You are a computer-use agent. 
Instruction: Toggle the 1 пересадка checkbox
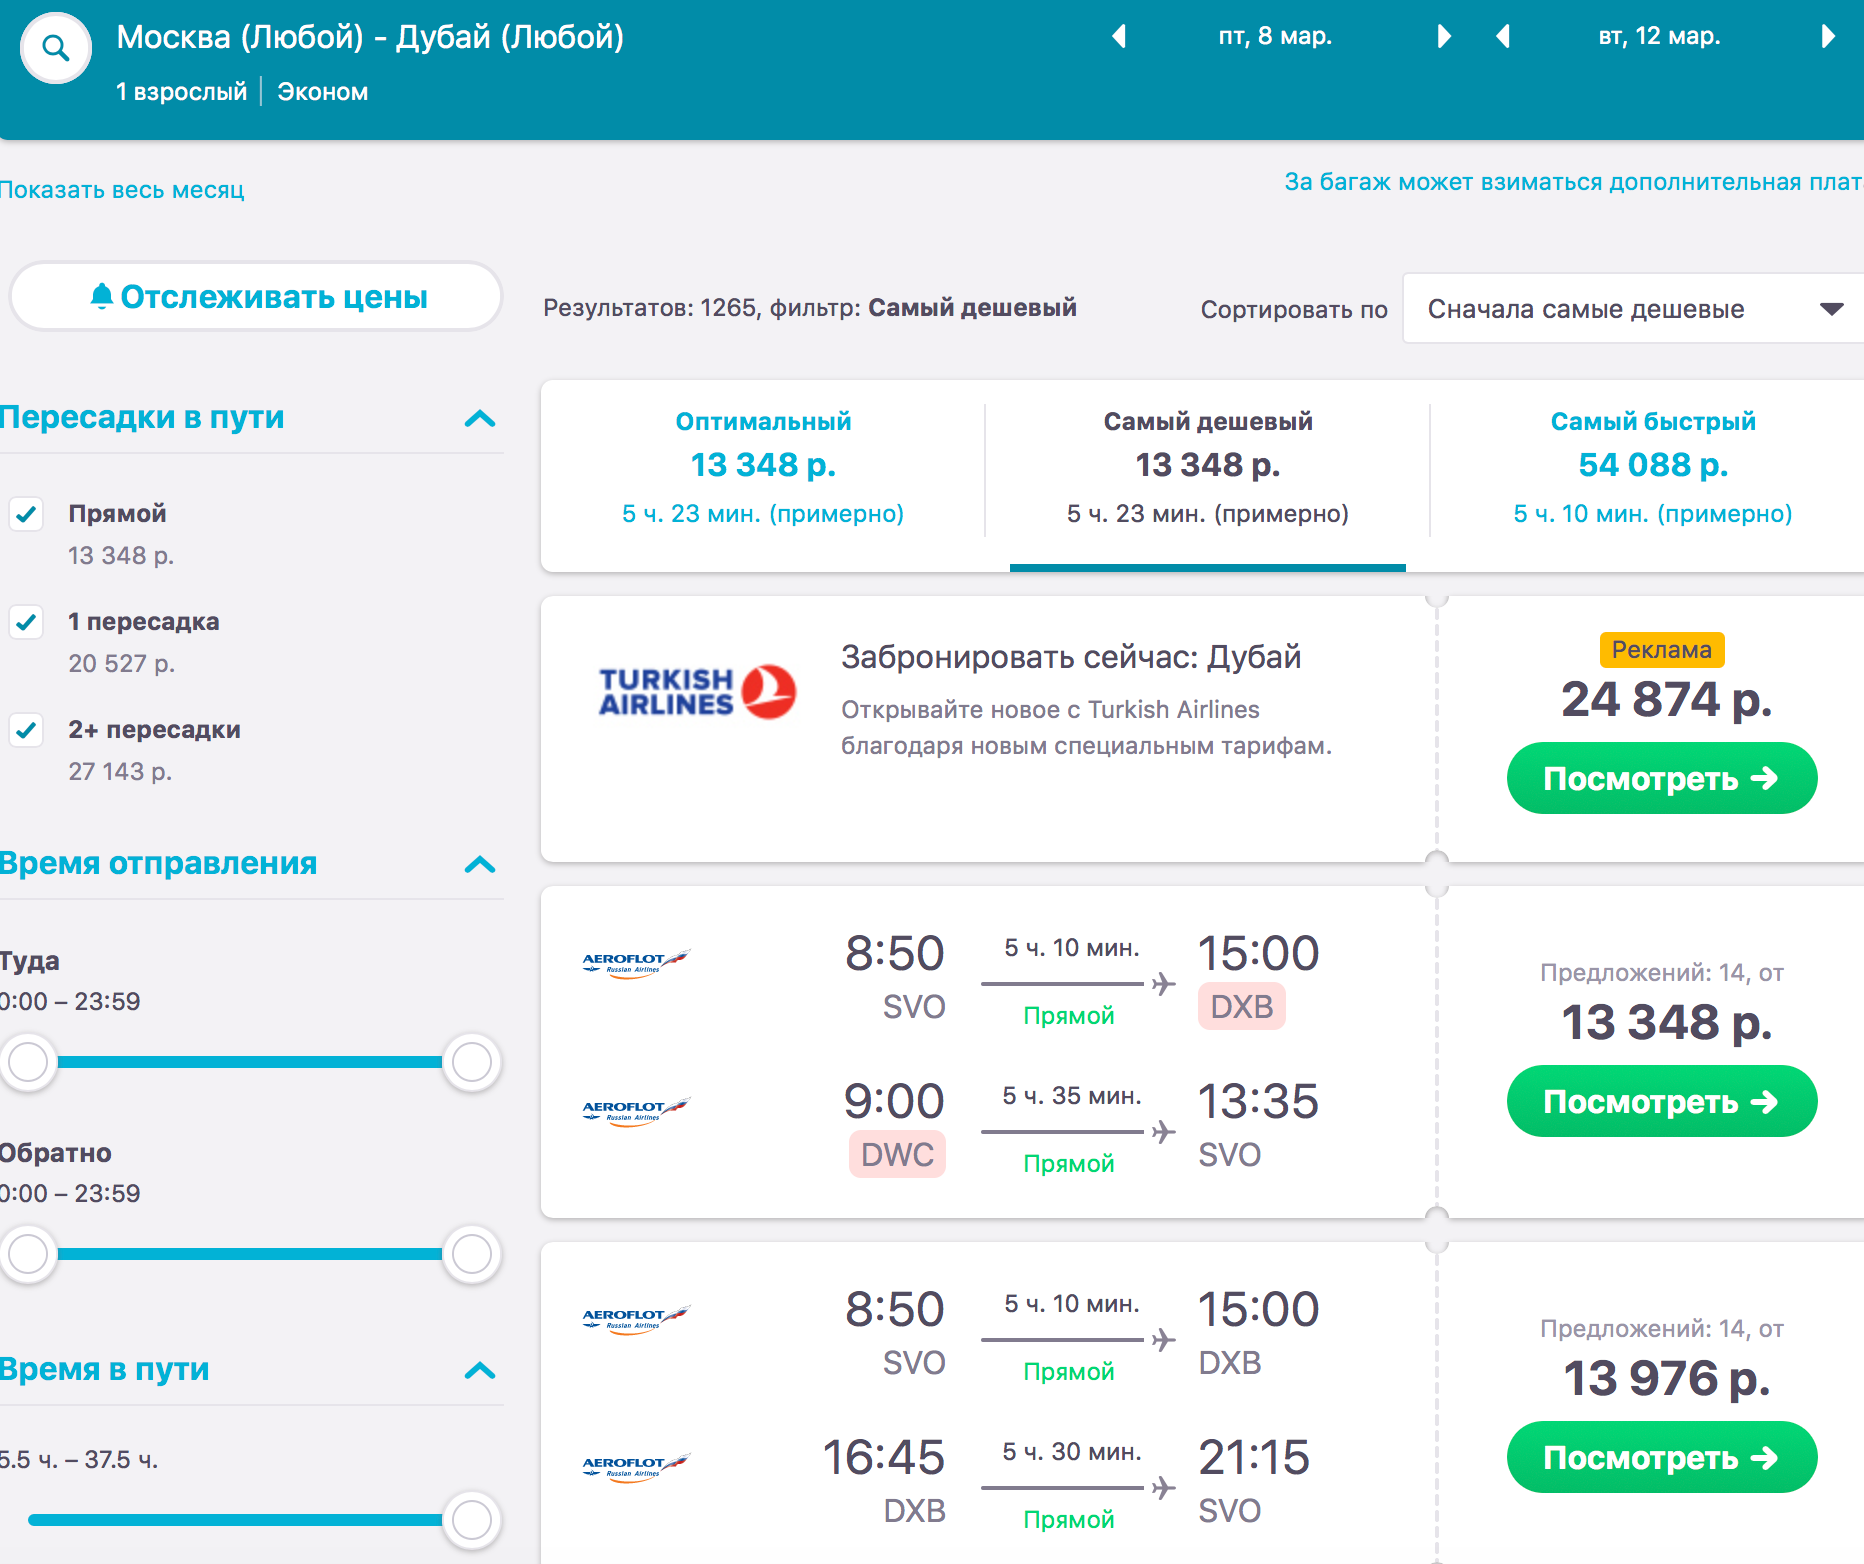pos(26,622)
